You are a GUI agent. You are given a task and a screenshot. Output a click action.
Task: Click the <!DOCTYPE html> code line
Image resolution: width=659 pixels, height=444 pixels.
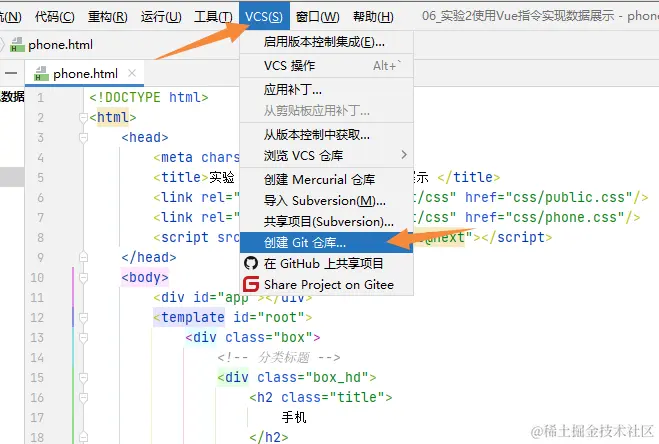(149, 98)
